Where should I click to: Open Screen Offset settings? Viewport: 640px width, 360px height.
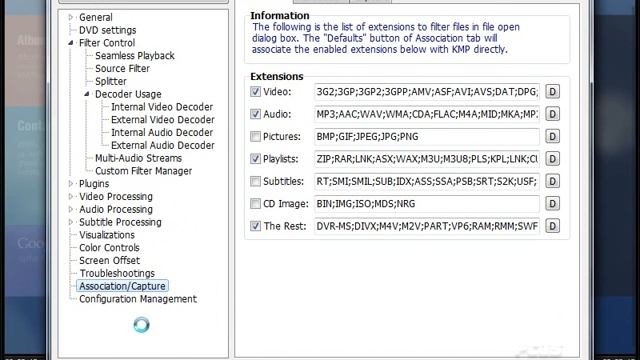[x=109, y=260]
